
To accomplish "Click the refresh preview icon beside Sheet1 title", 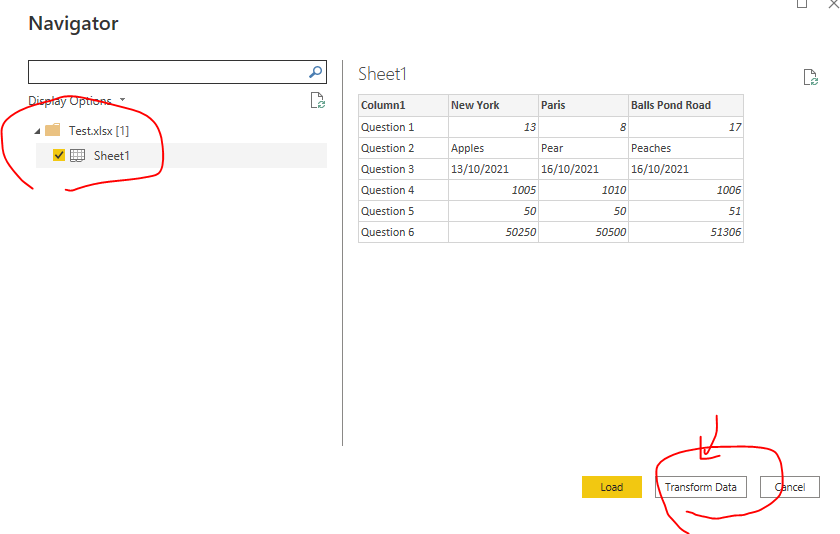I will [811, 77].
